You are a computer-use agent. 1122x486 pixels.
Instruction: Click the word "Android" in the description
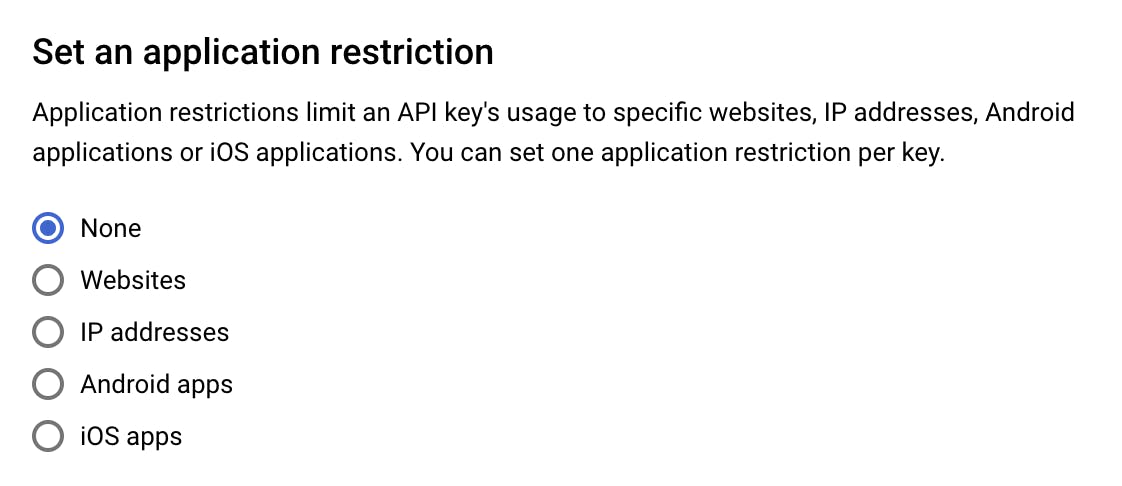tap(1030, 112)
